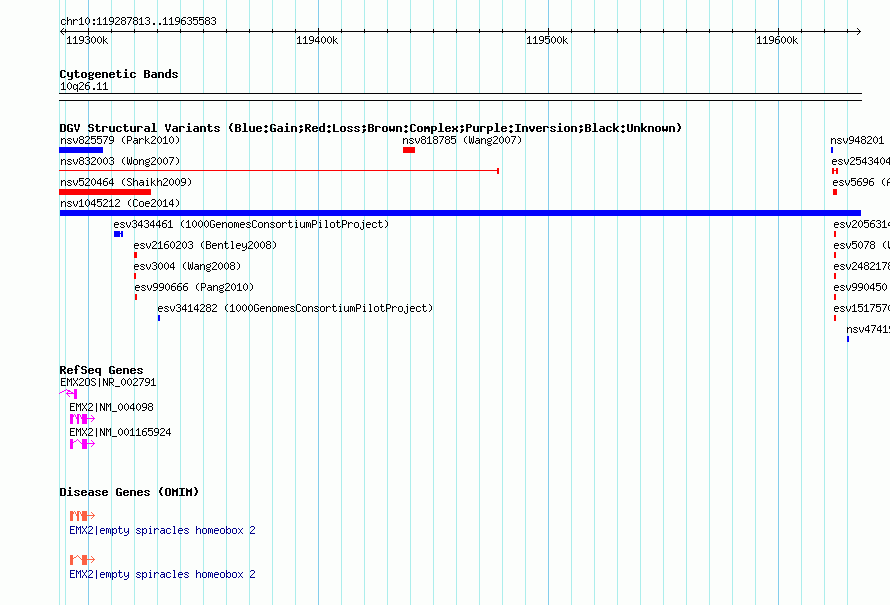
Task: Open esv3434461 (1000GenomesConsortiumPilotProject) label
Action: (251, 224)
